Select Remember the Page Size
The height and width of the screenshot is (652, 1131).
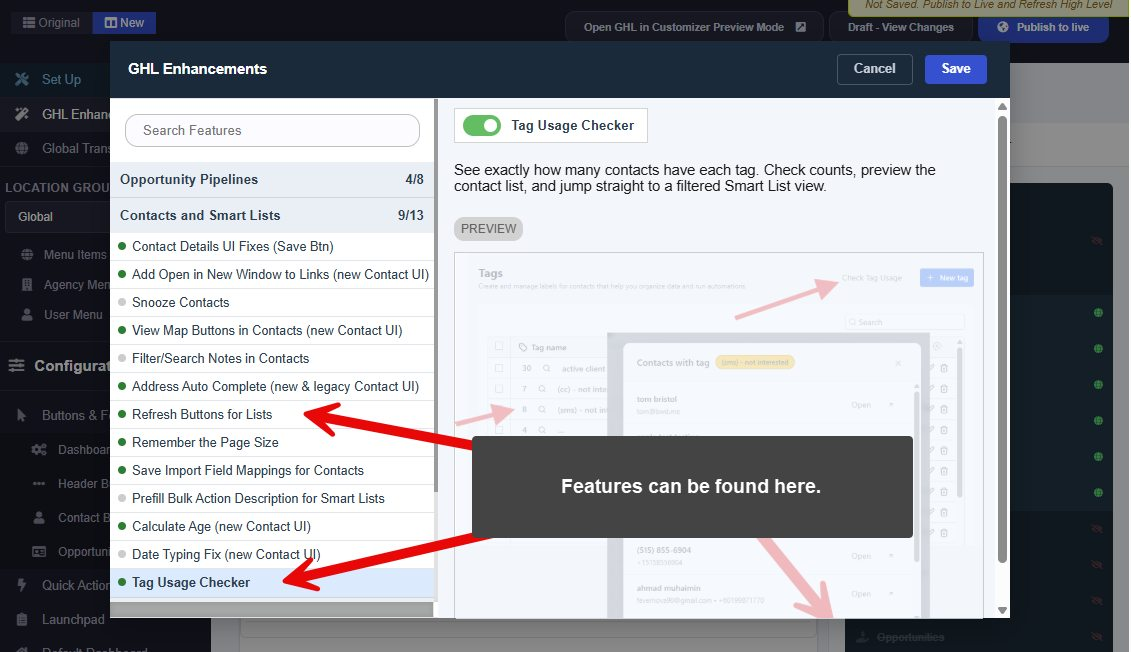pyautogui.click(x=272, y=443)
